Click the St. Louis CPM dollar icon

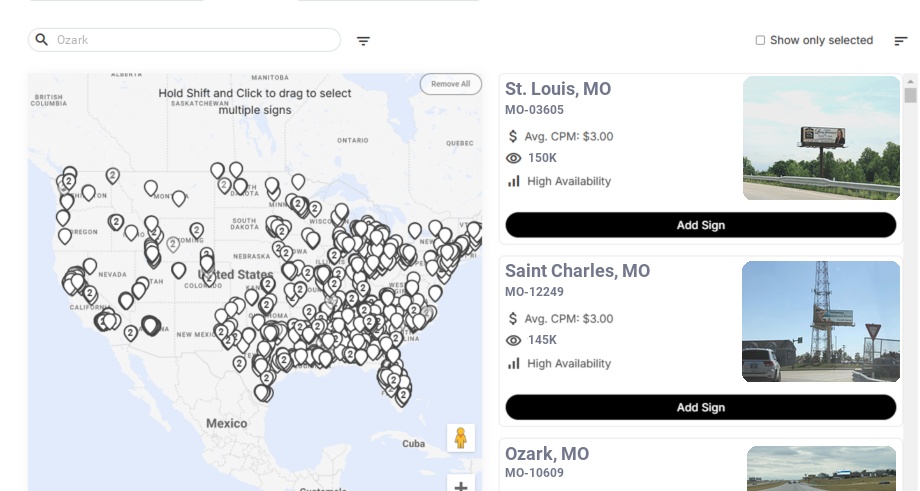pos(514,136)
